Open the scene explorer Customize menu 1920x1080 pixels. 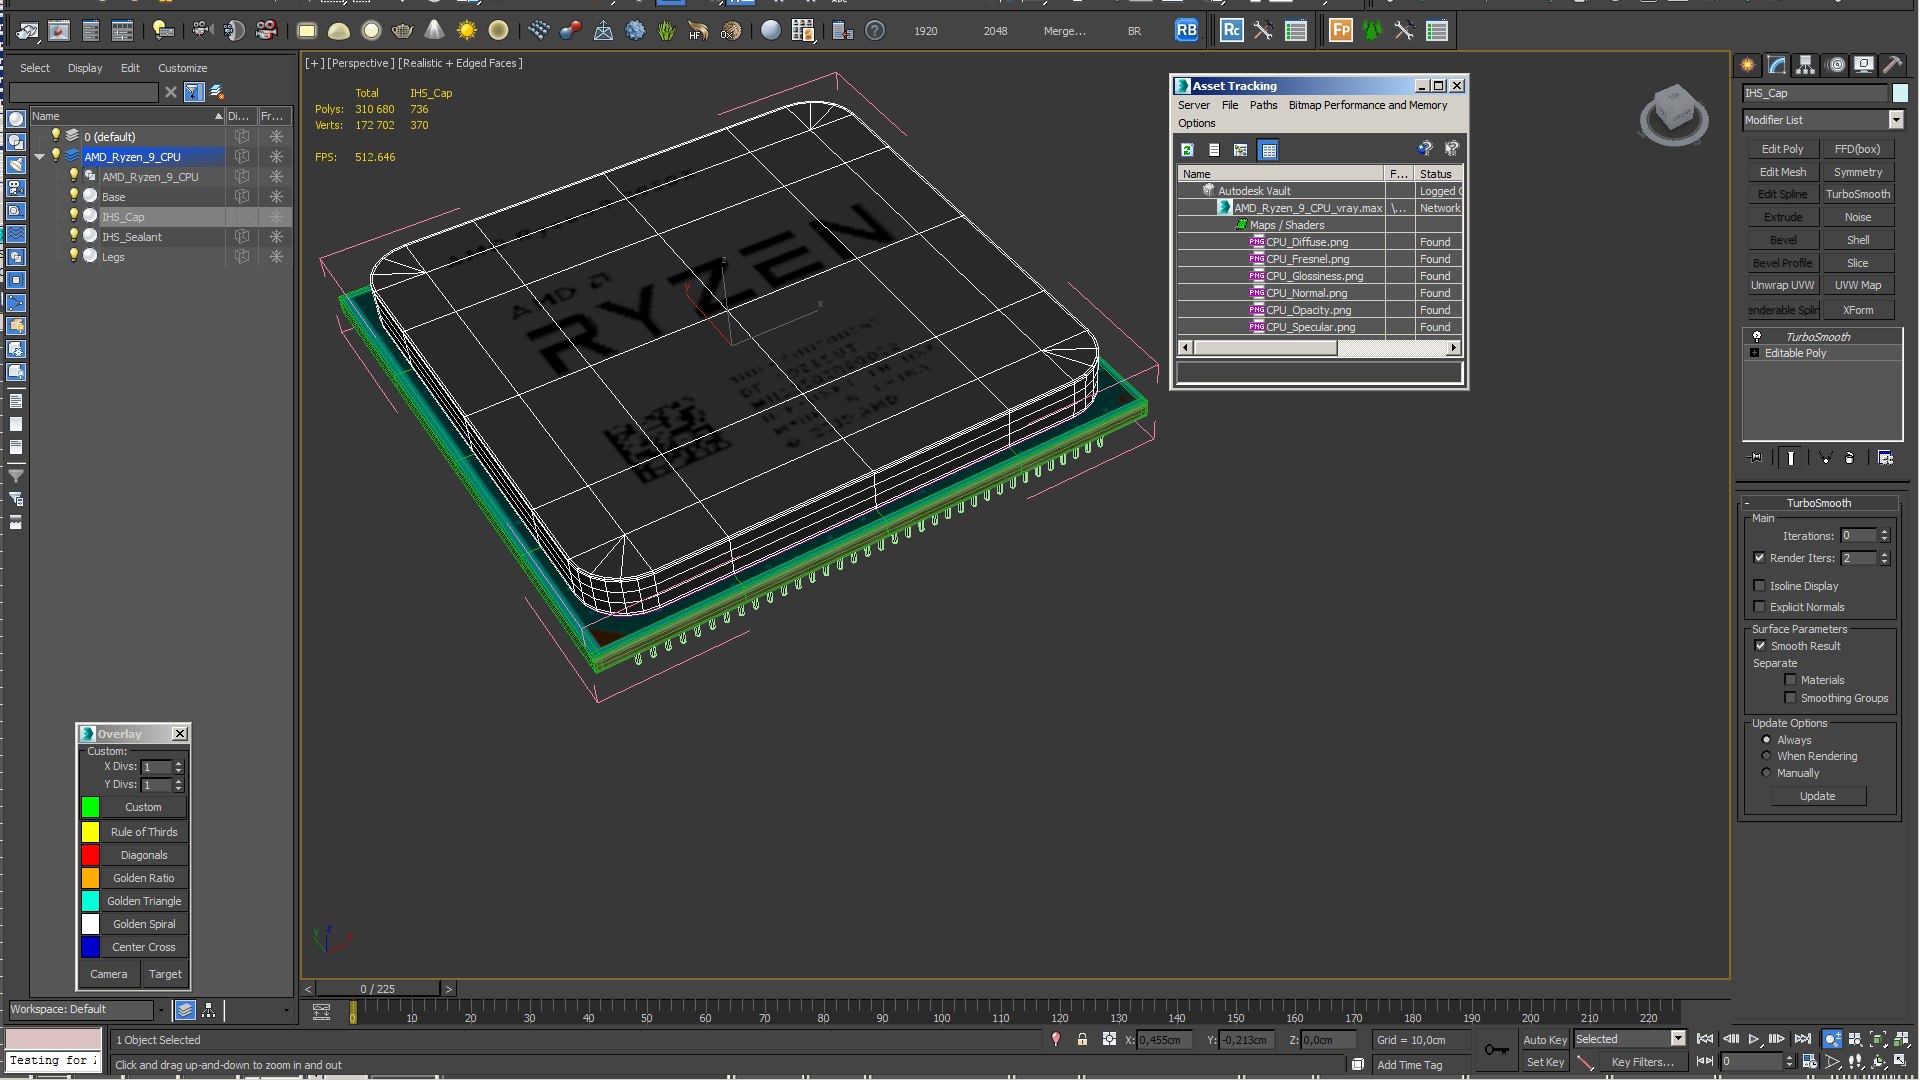click(182, 68)
